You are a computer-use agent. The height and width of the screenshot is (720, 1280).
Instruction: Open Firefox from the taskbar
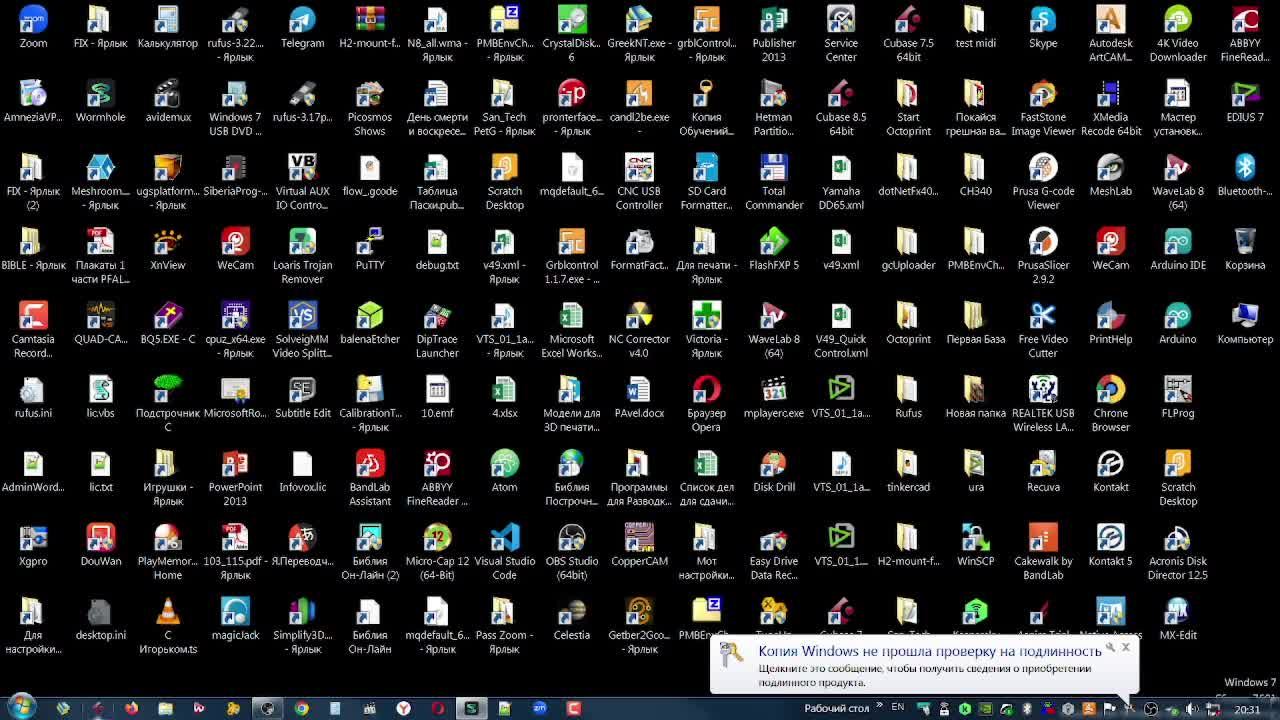[131, 708]
